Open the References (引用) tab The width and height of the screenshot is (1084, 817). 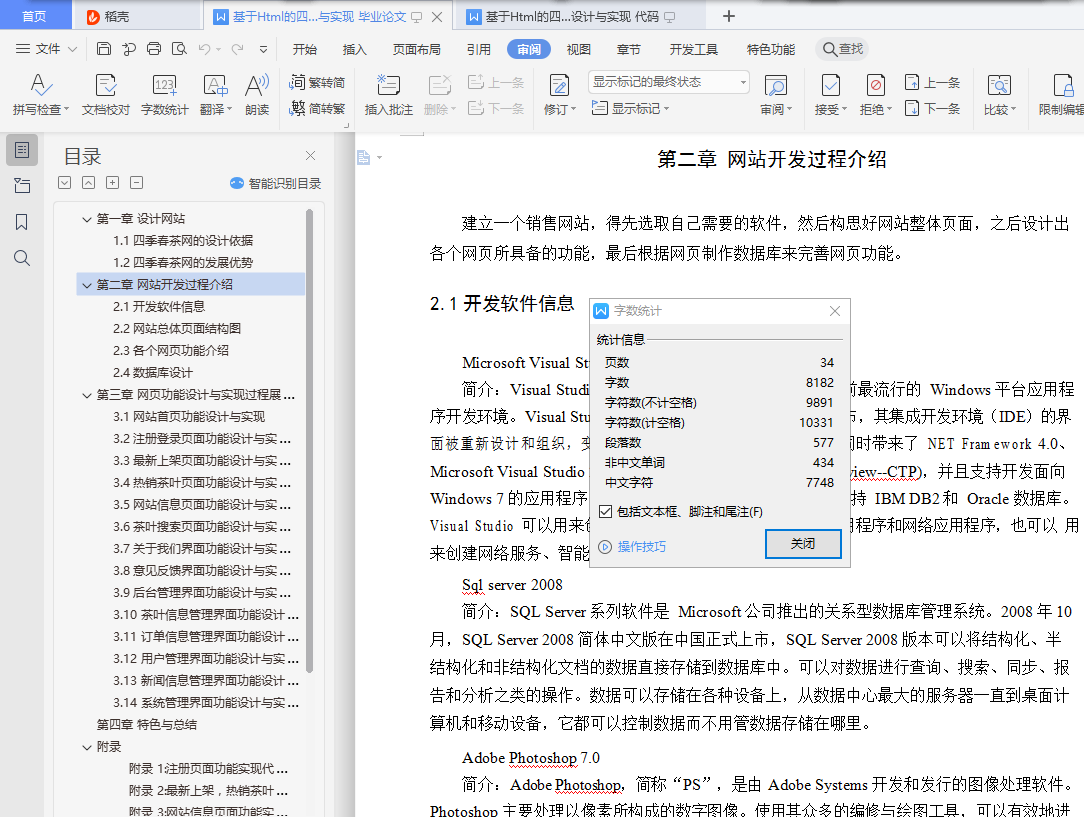click(478, 49)
